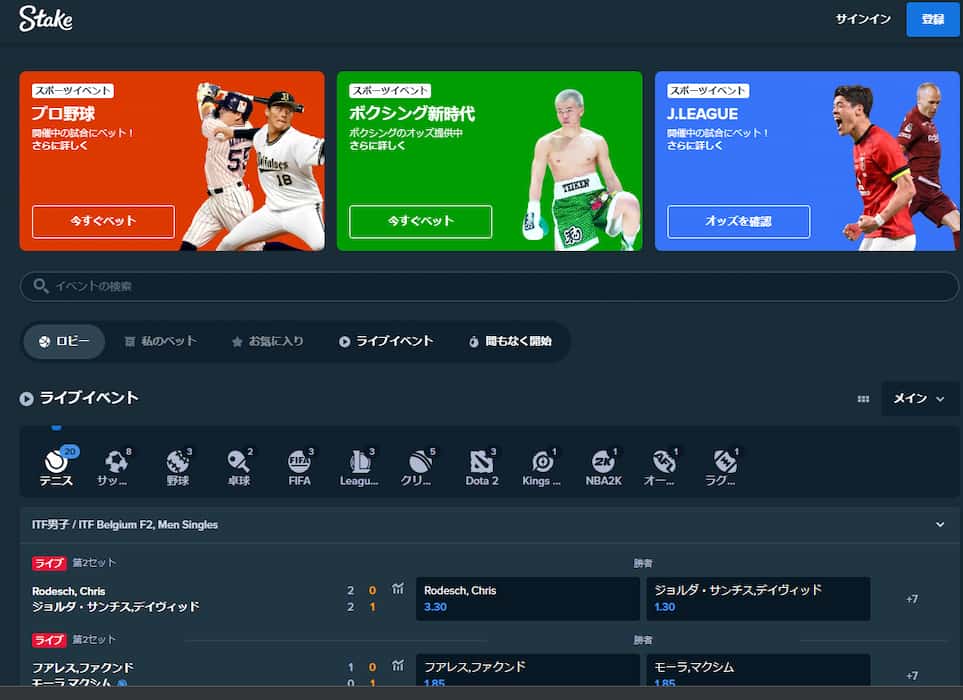963x700 pixels.
Task: Select the サッカー sport icon
Action: point(113,467)
